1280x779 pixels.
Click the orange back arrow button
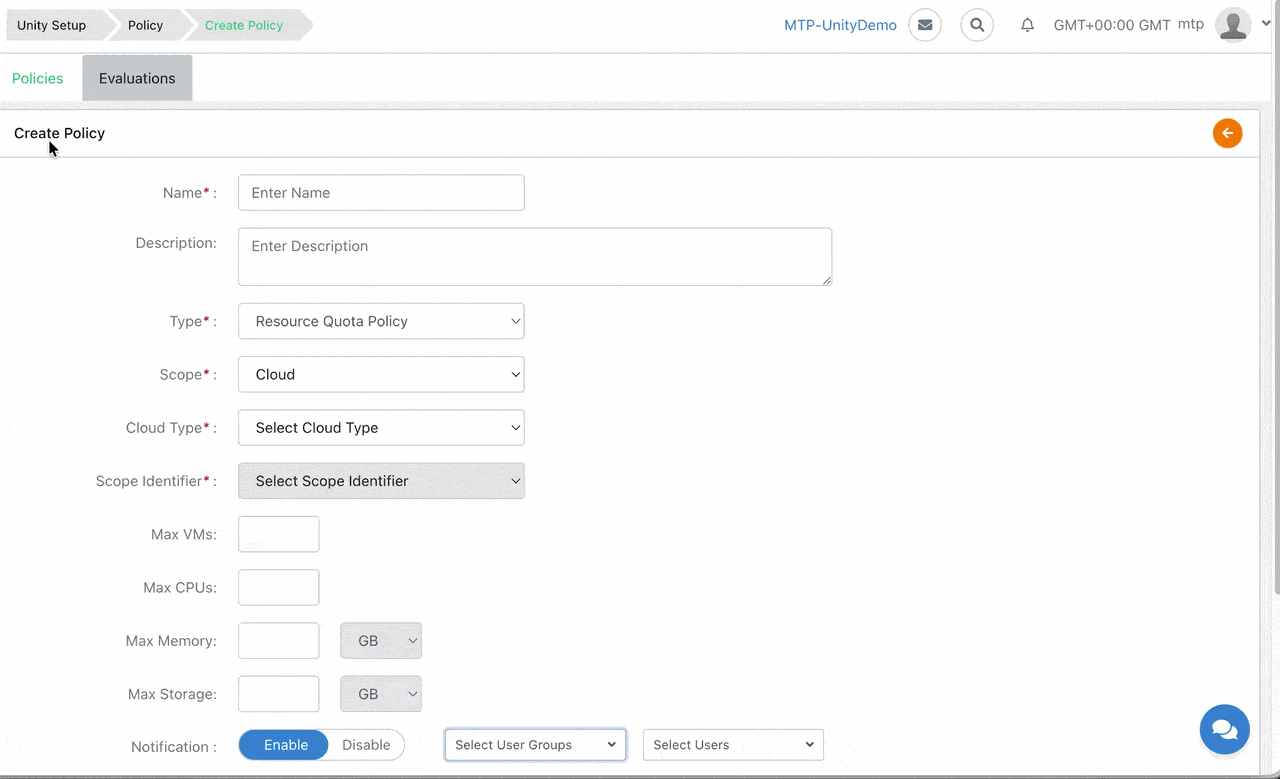(1228, 133)
